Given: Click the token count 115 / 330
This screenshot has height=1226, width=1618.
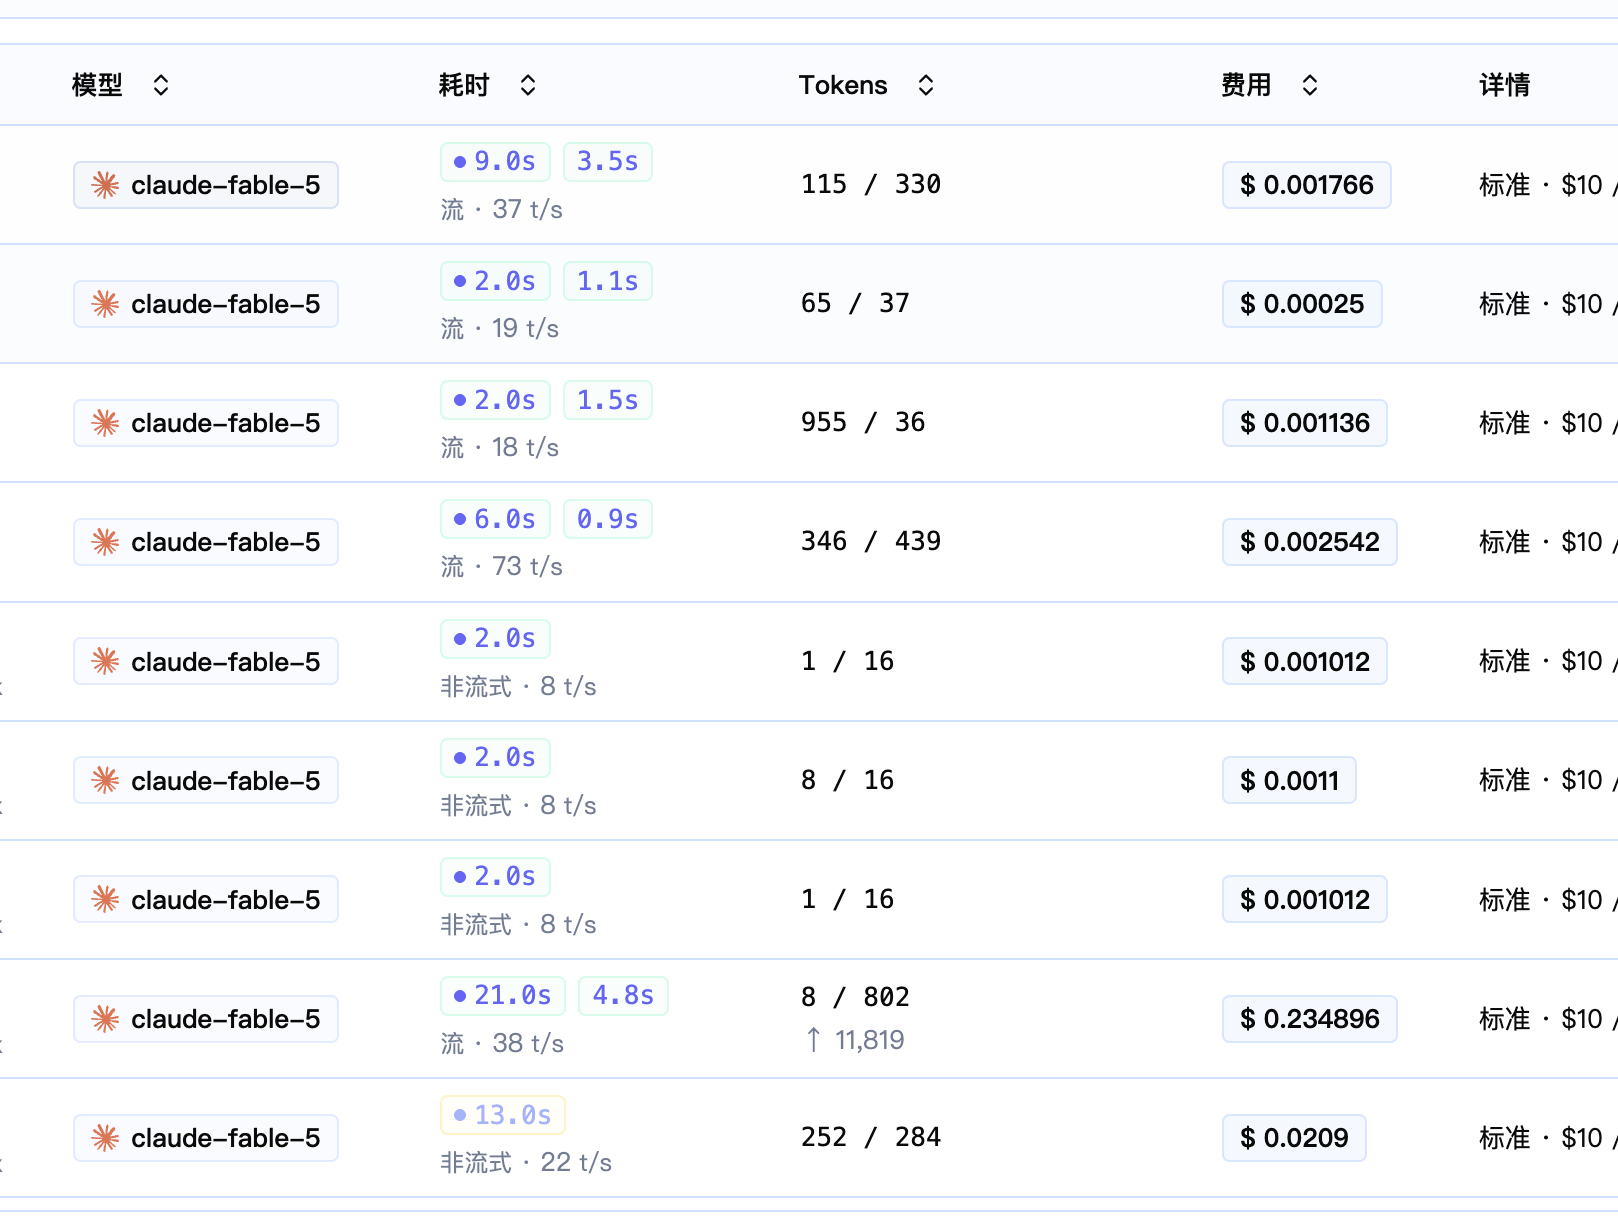Looking at the screenshot, I should pos(871,184).
